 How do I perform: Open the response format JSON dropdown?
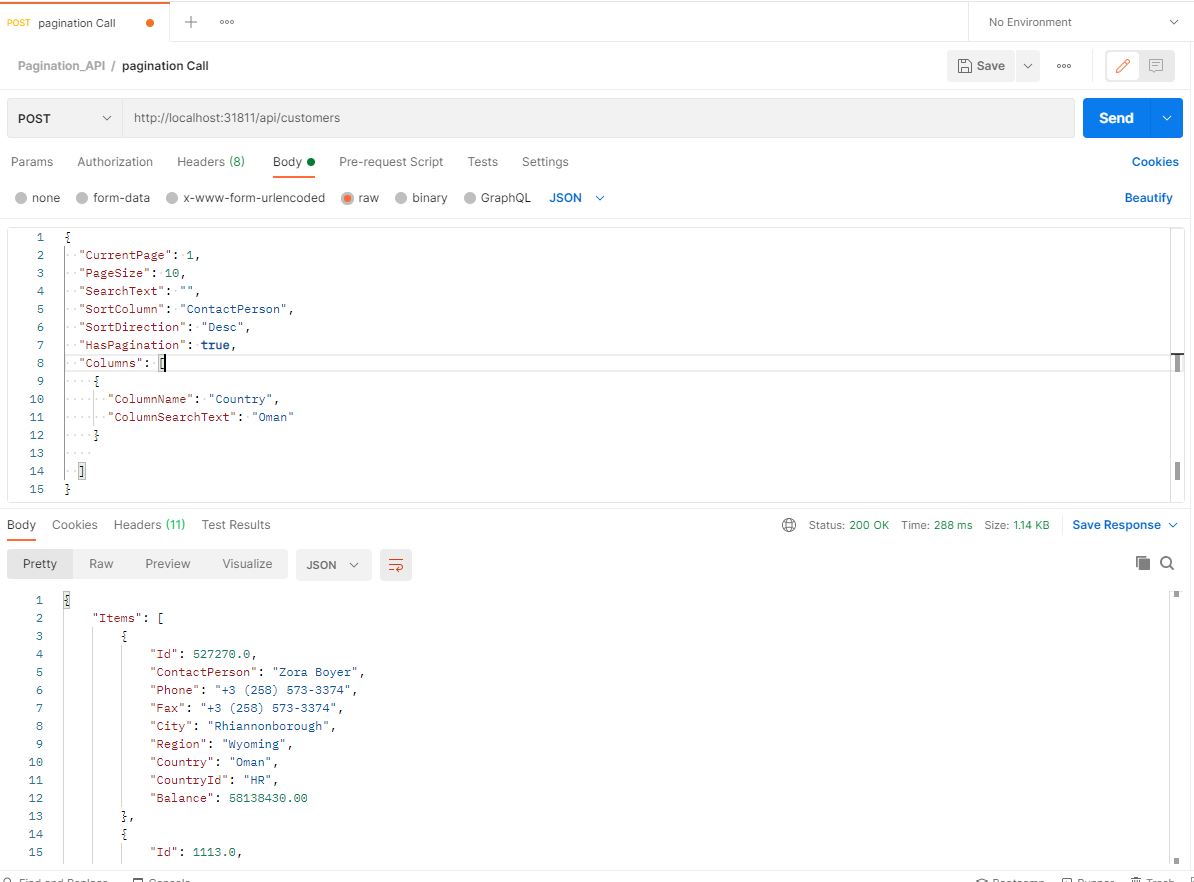333,564
